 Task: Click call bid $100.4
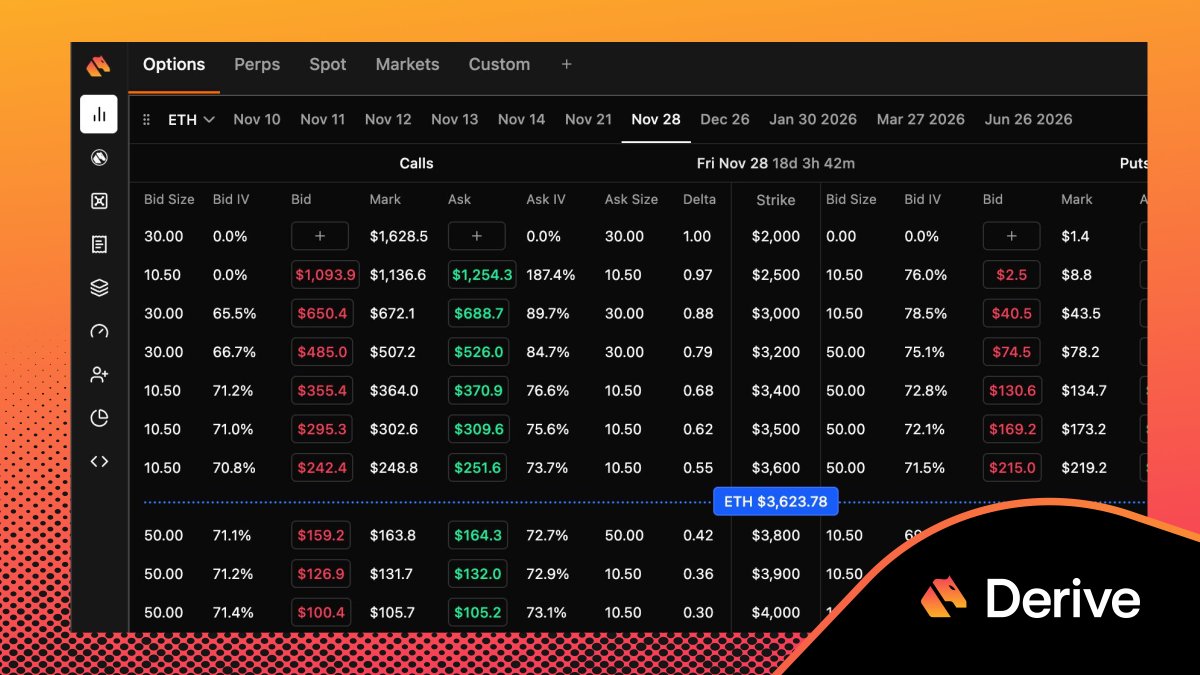point(321,612)
